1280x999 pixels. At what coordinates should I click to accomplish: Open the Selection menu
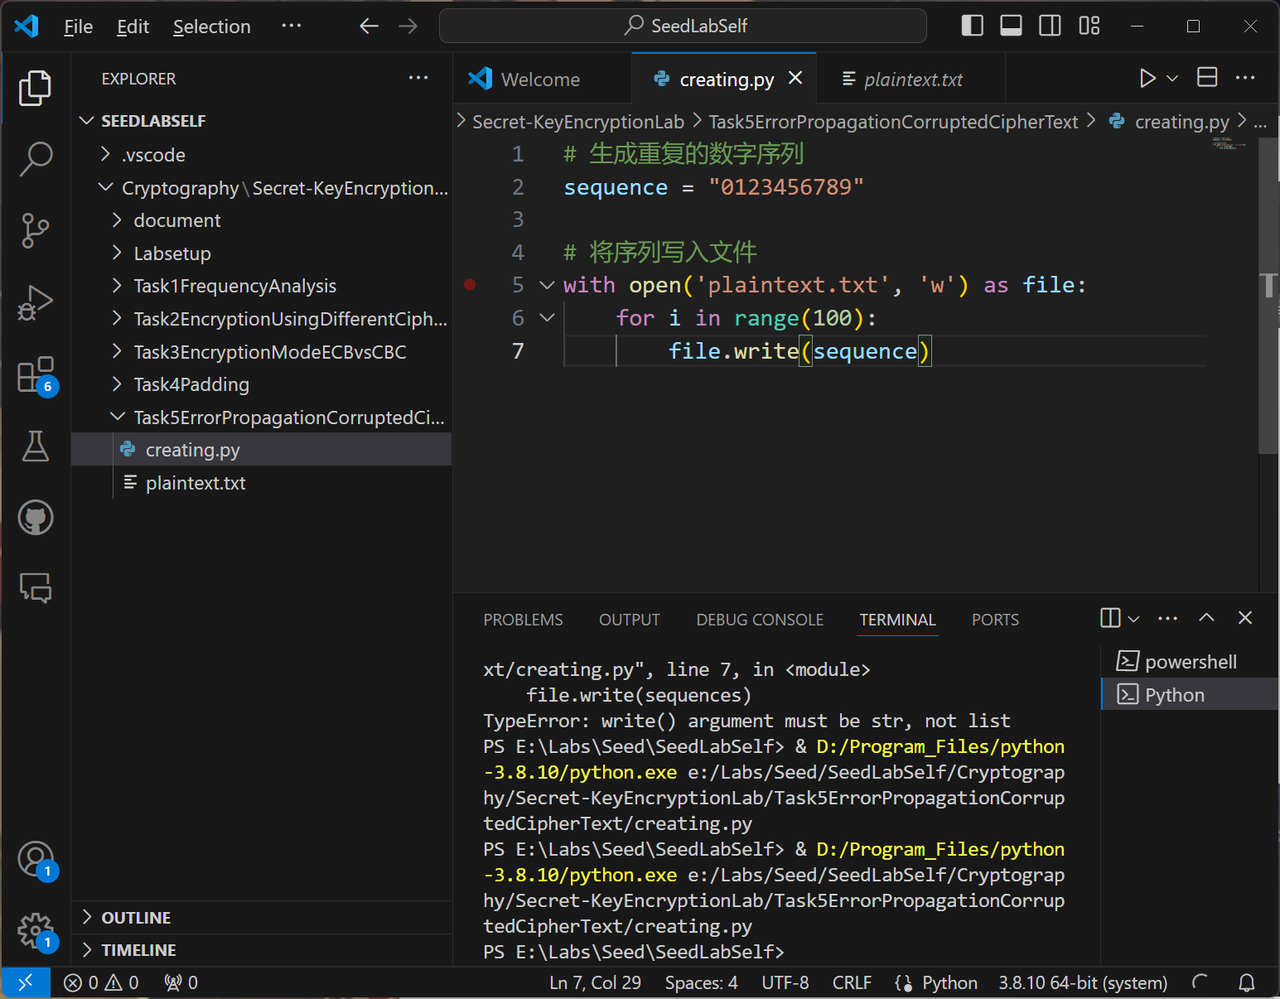(212, 27)
